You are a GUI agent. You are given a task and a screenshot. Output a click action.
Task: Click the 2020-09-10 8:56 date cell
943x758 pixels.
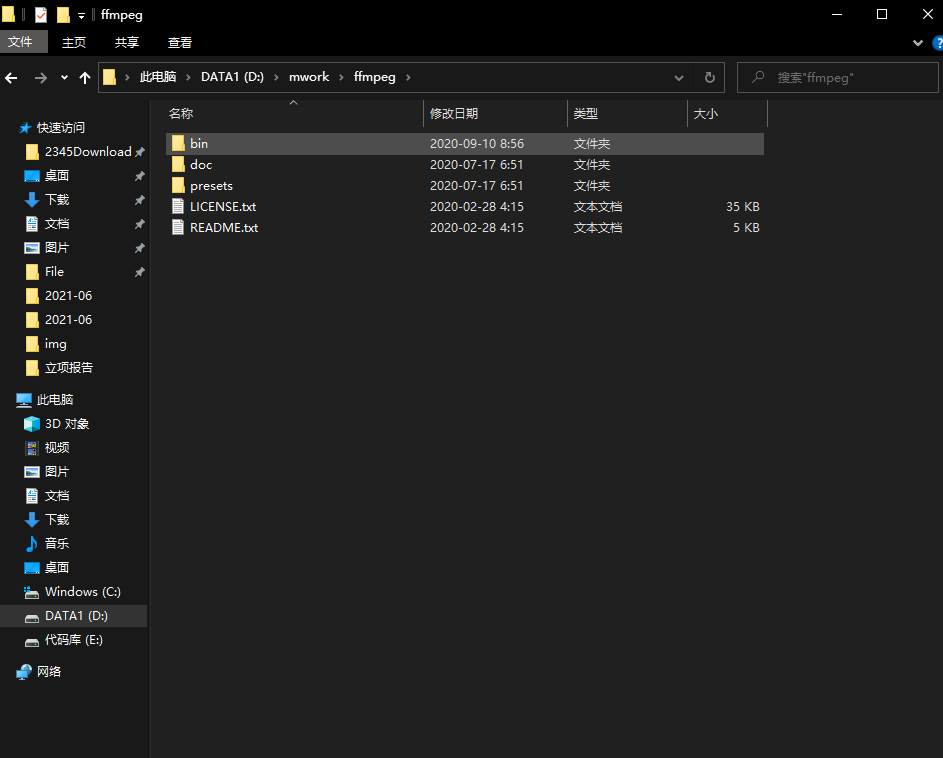tap(477, 143)
